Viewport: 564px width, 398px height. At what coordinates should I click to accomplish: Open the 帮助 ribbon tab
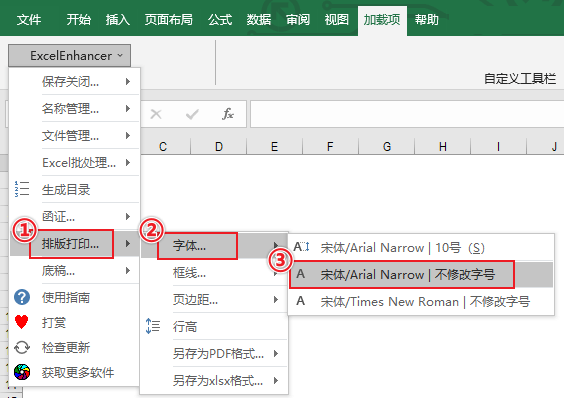(x=427, y=19)
